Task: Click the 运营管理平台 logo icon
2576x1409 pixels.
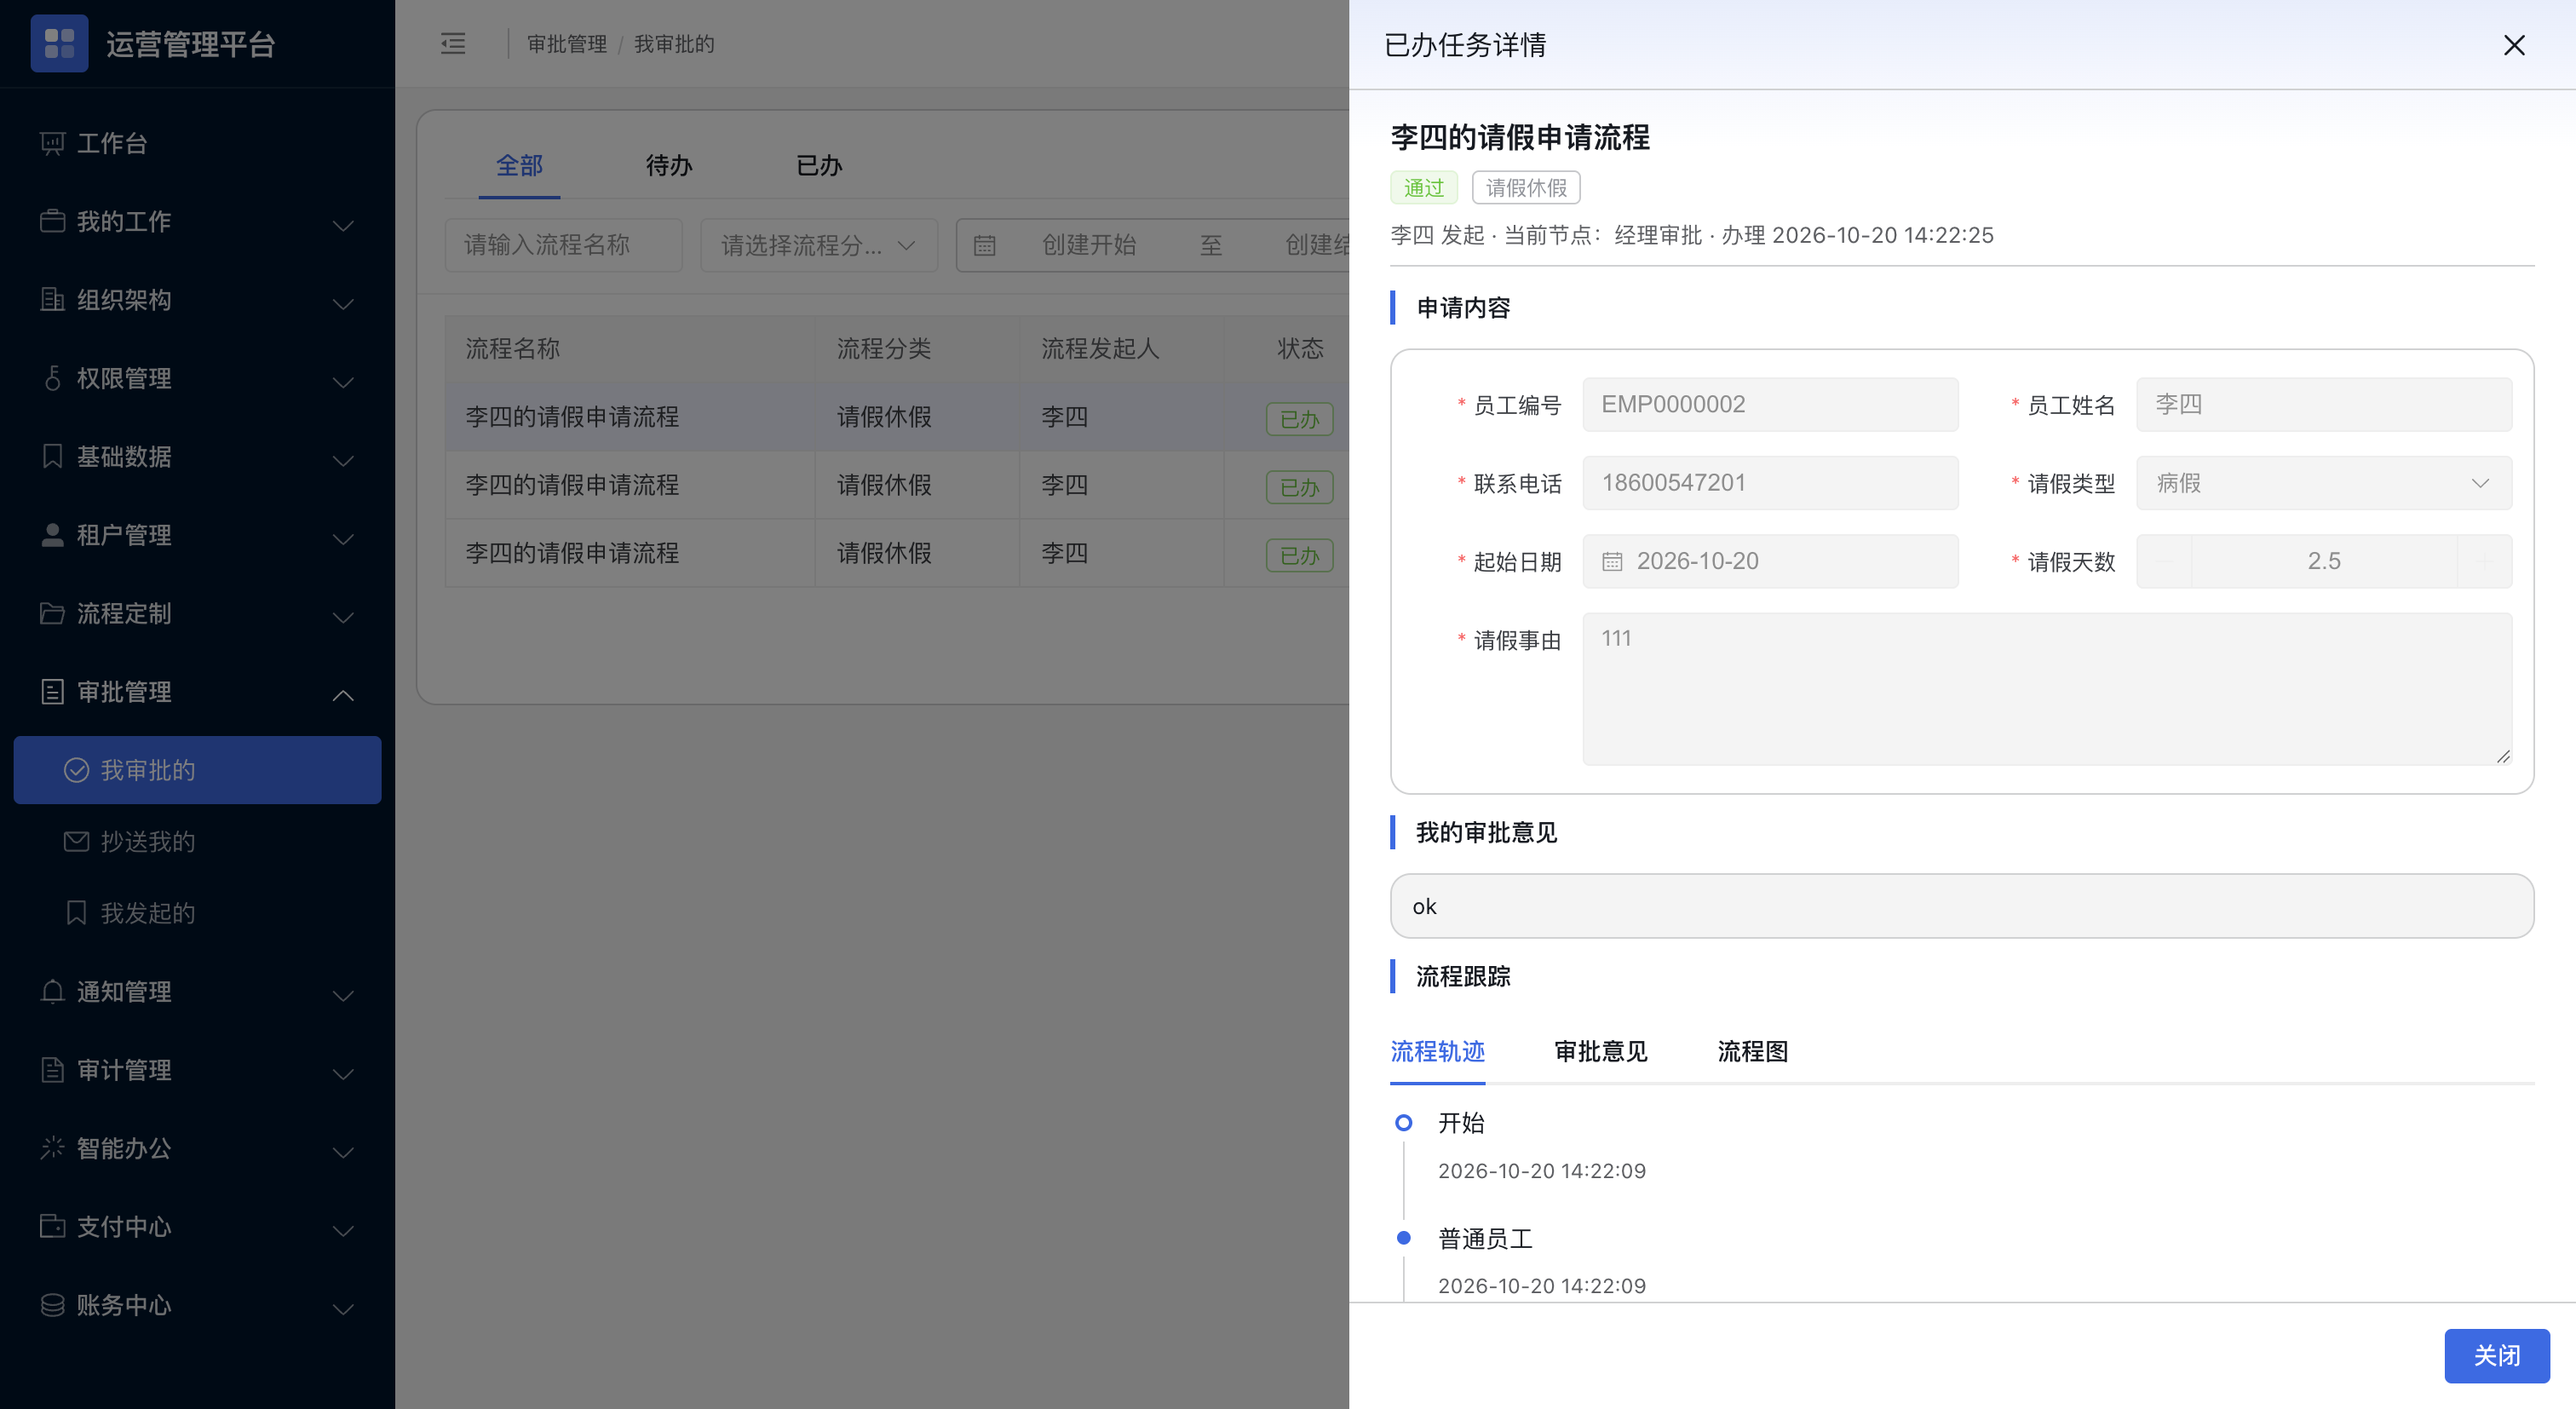Action: tap(59, 43)
